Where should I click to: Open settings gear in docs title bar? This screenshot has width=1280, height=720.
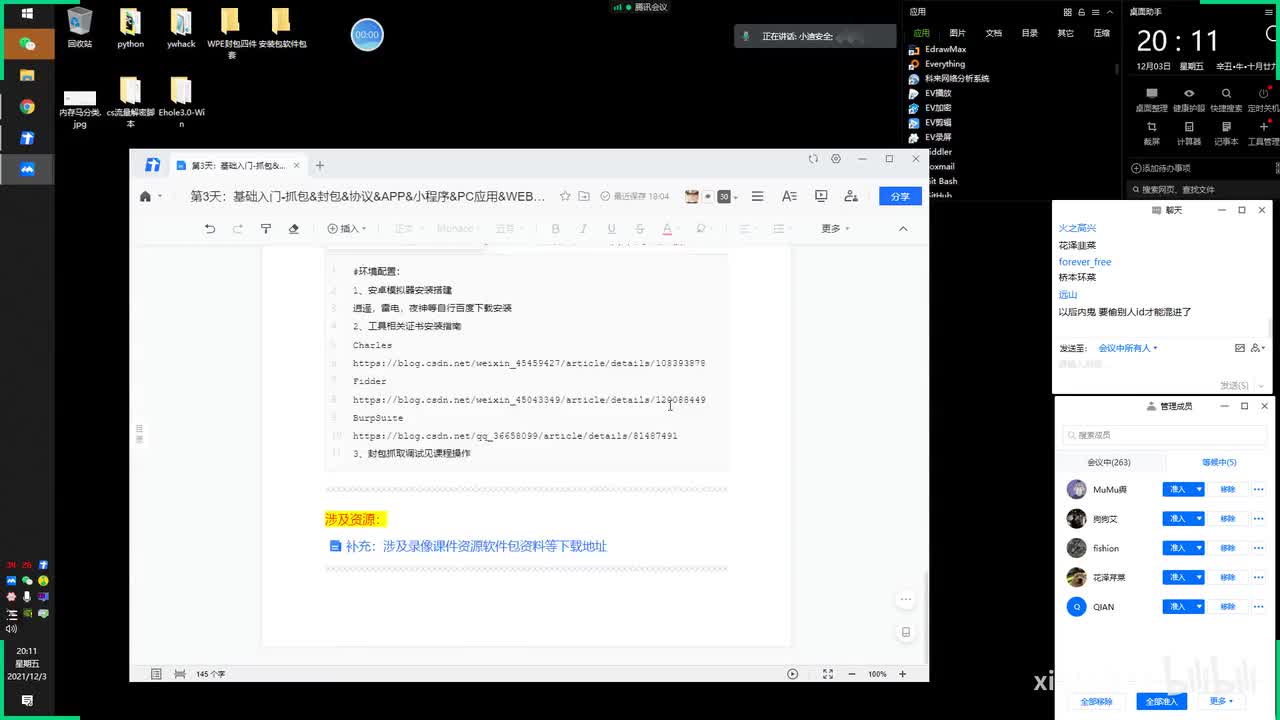[x=836, y=159]
